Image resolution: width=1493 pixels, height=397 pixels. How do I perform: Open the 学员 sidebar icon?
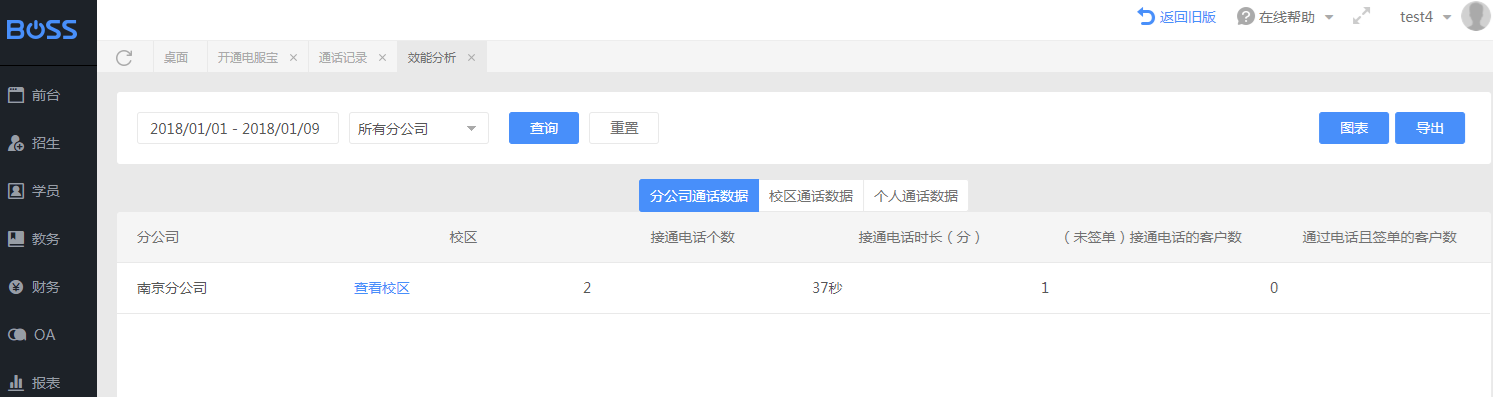[x=16, y=191]
